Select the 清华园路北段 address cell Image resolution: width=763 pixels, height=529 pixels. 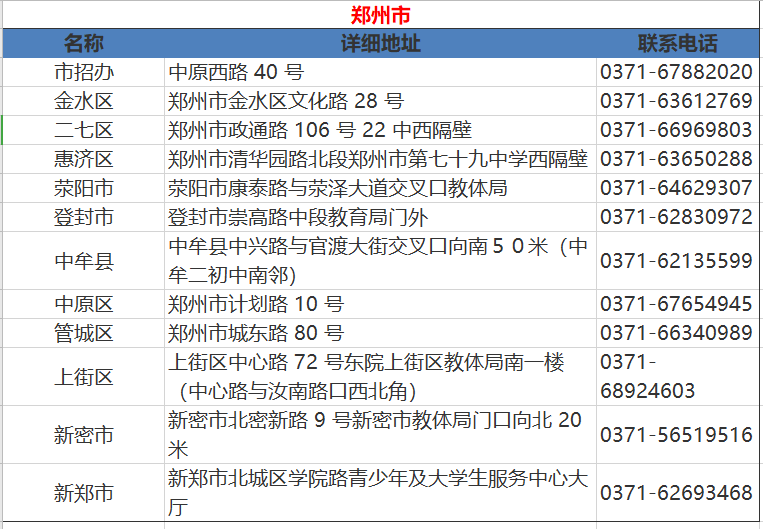[381, 159]
